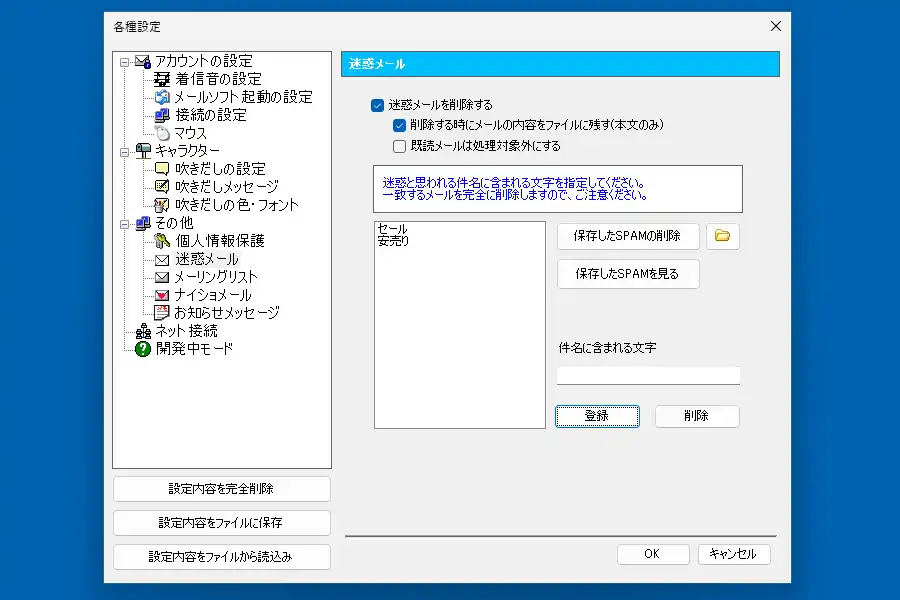This screenshot has width=900, height=600.
Task: Click 設定内容を完全削除 button
Action: 222,489
